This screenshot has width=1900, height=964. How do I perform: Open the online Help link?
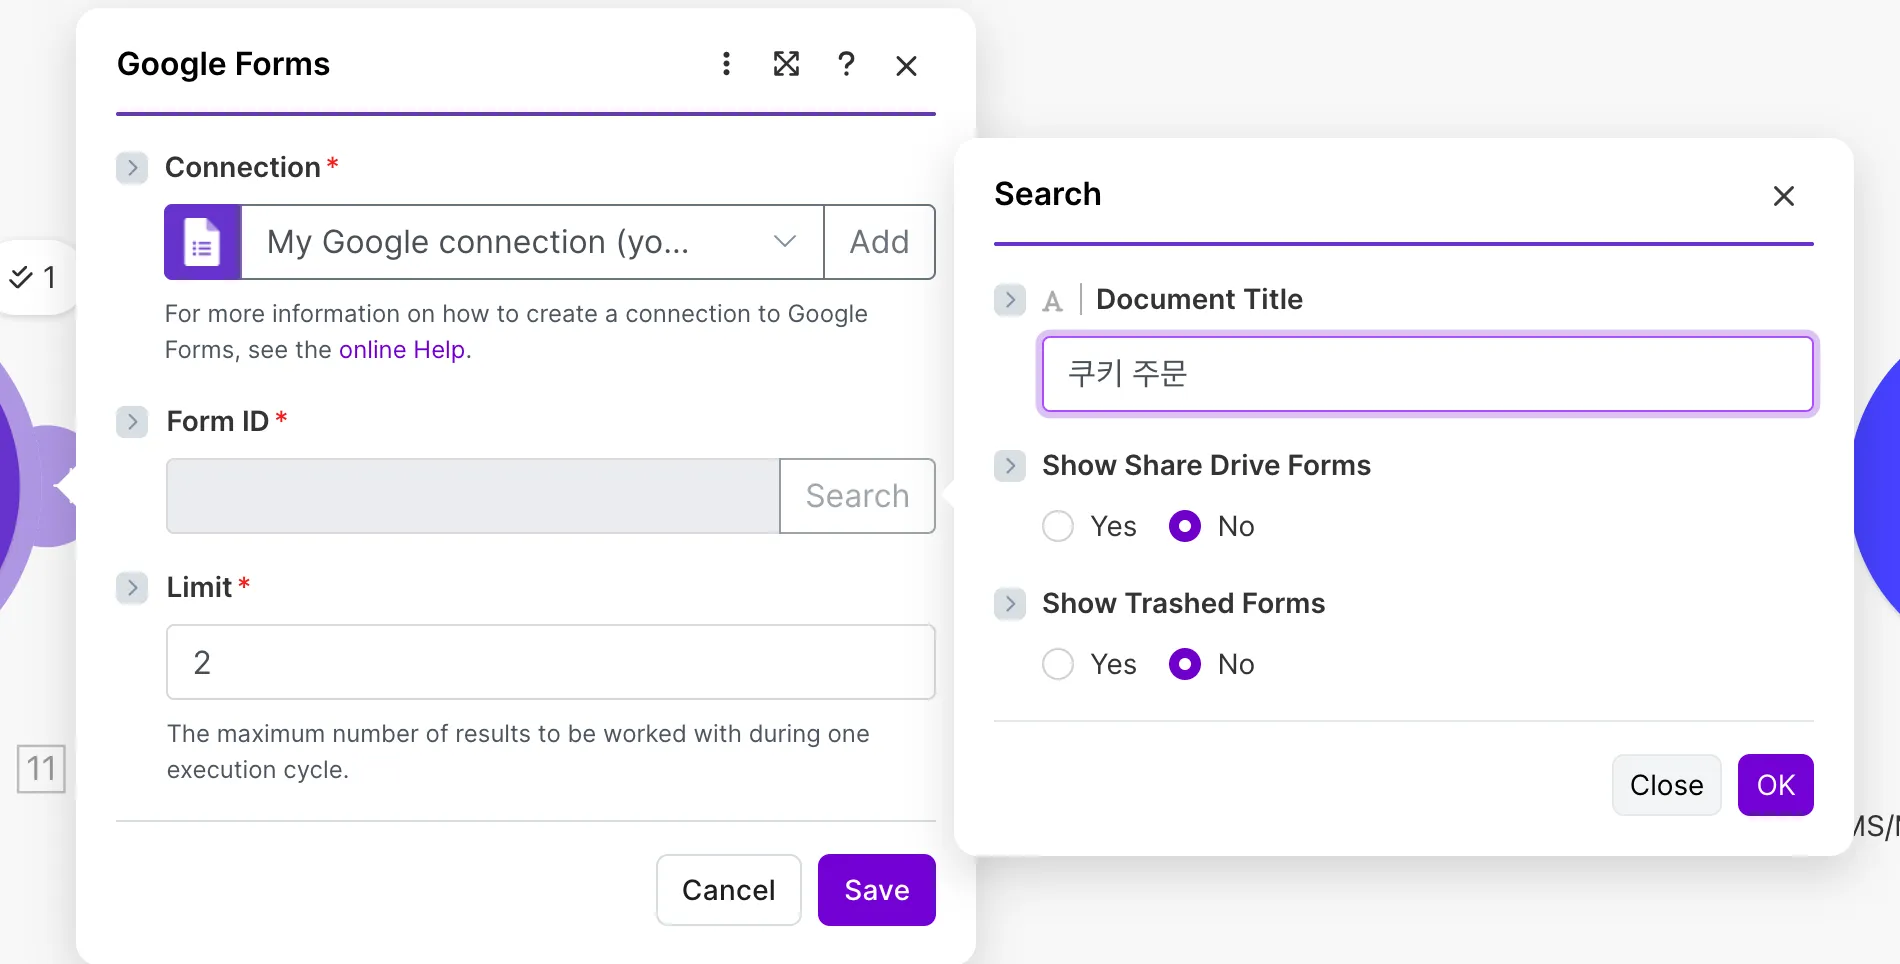coord(402,350)
